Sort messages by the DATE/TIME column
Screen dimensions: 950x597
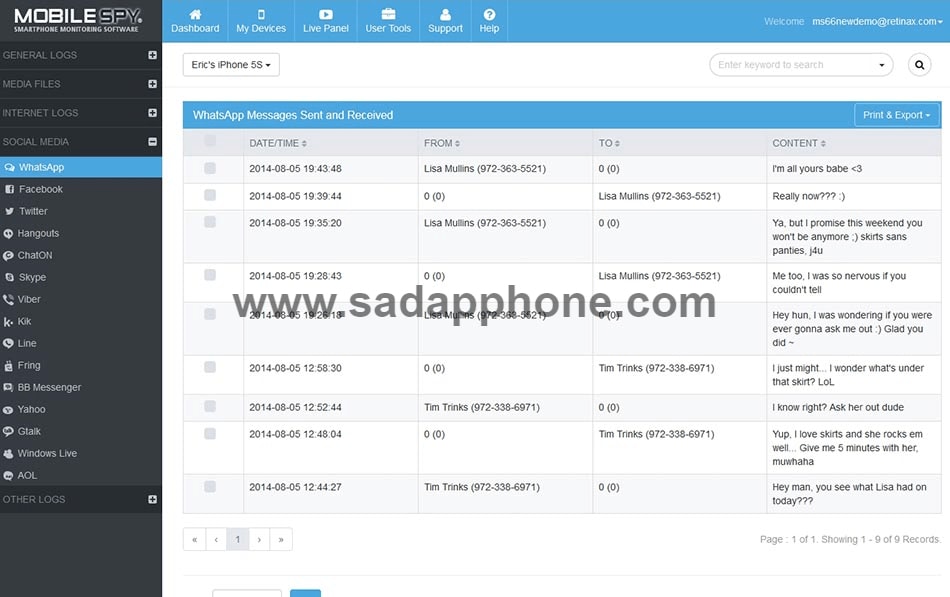(275, 143)
